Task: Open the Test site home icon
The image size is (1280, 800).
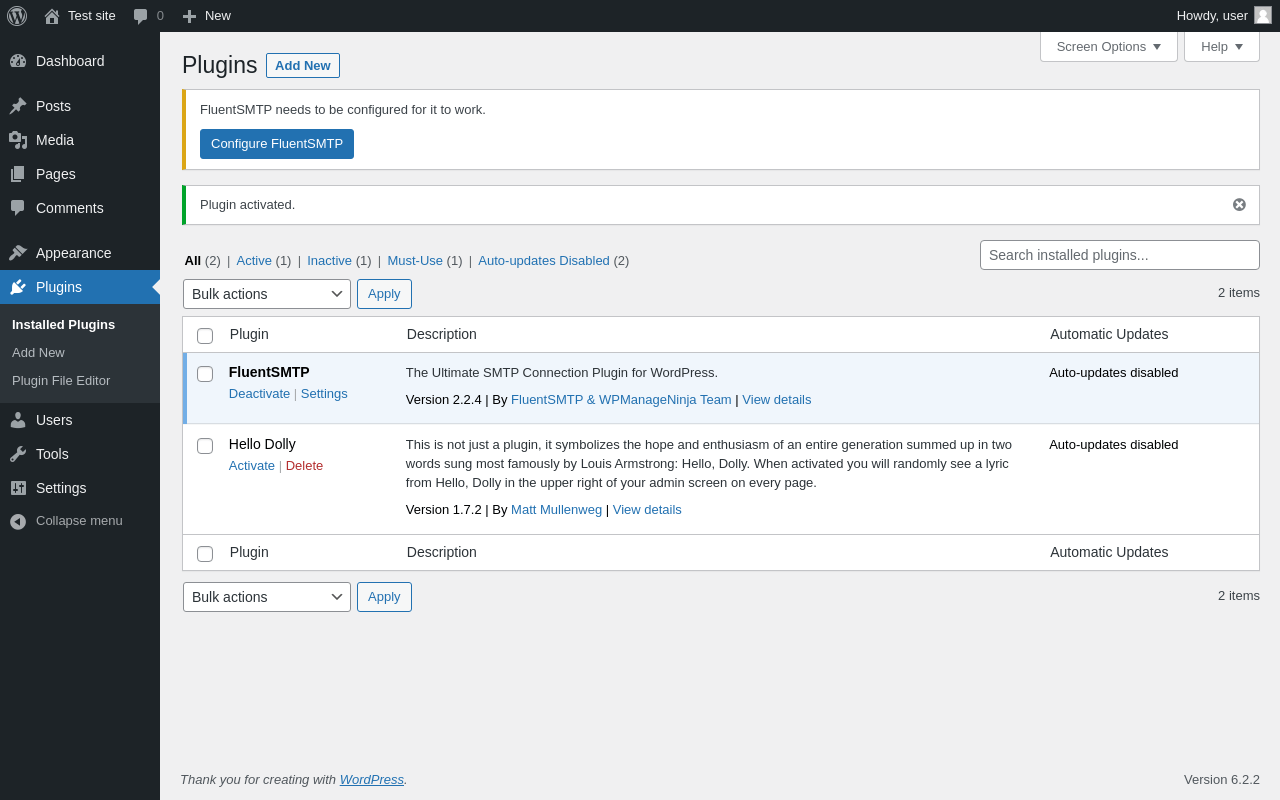Action: [52, 16]
